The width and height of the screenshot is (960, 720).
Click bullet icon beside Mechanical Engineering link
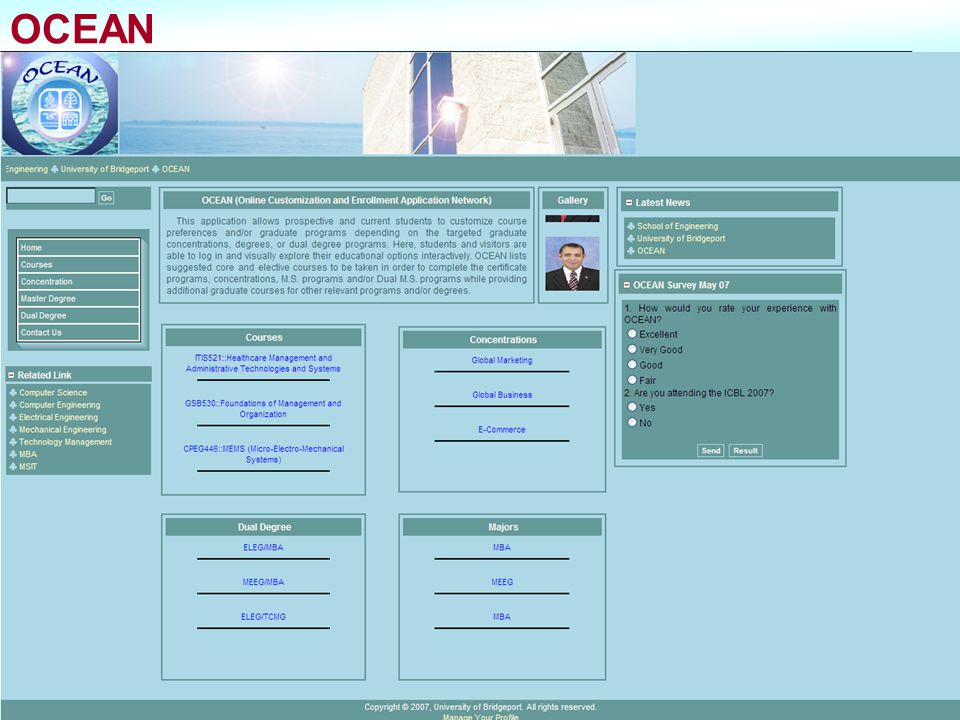point(13,429)
